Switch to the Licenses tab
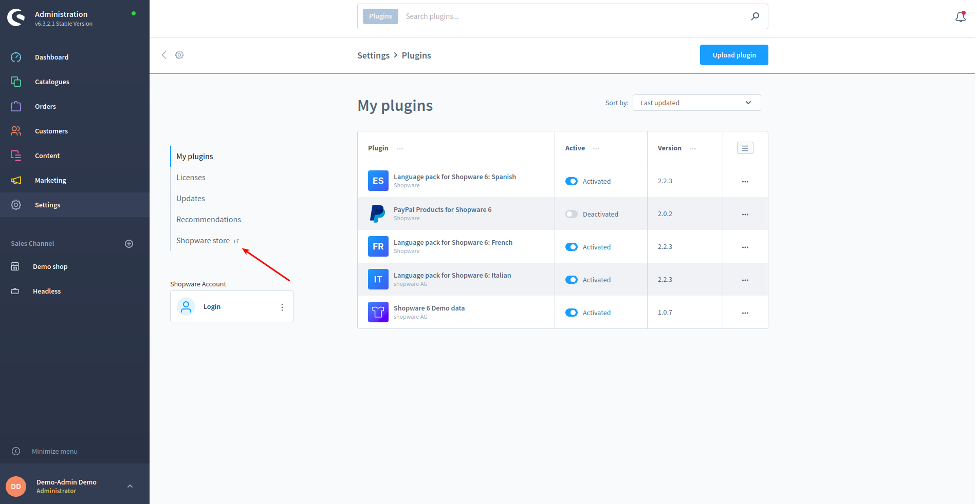The width and height of the screenshot is (977, 504). [191, 177]
